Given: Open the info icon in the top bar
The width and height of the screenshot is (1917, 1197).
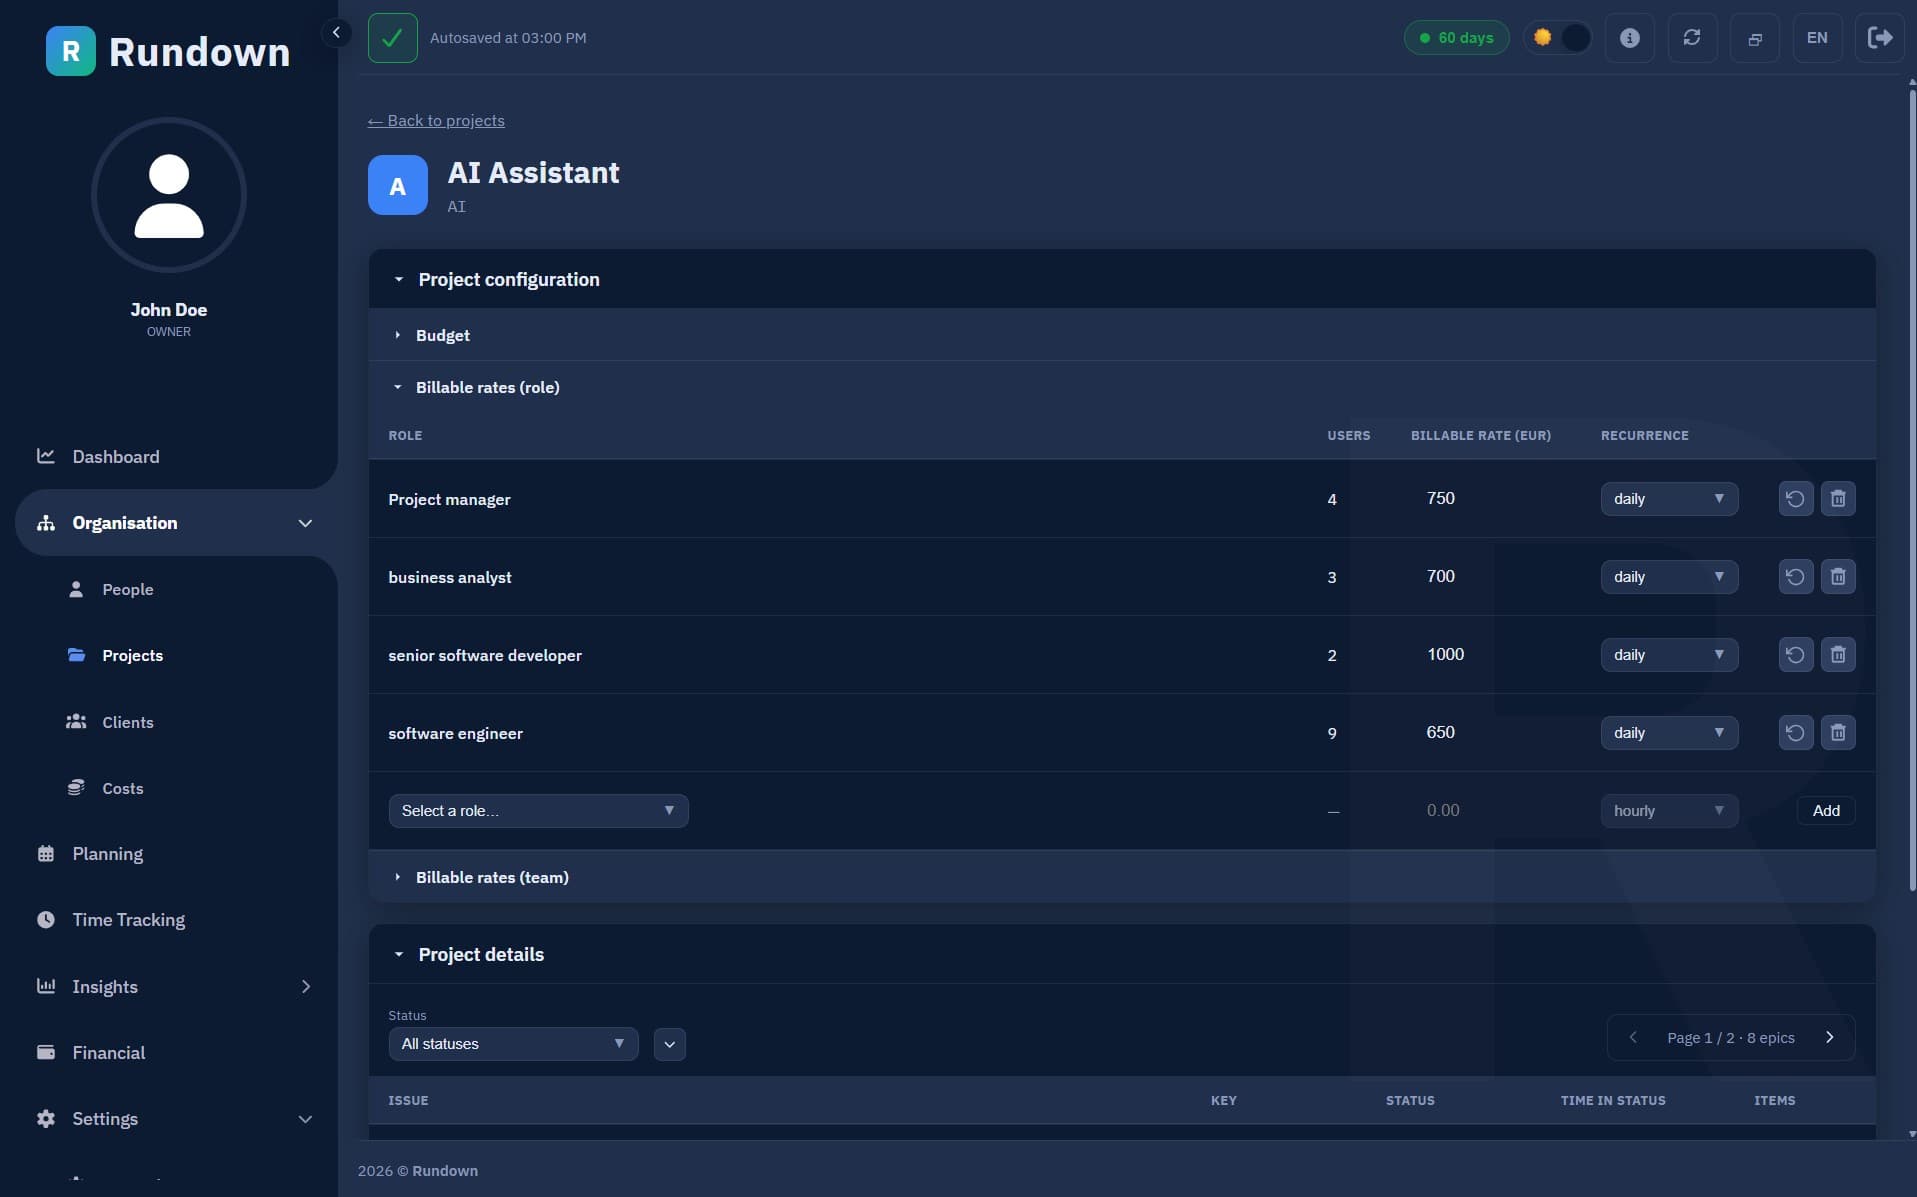Looking at the screenshot, I should click(1629, 38).
